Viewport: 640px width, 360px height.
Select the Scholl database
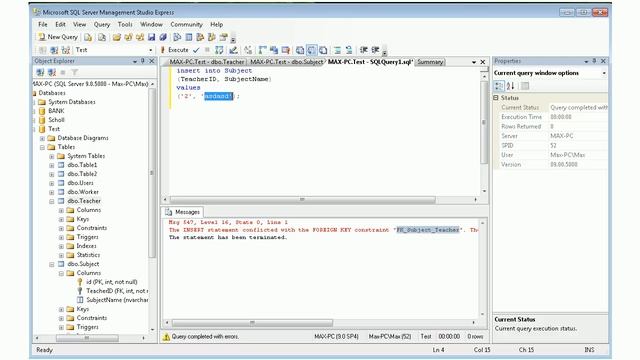[x=56, y=120]
